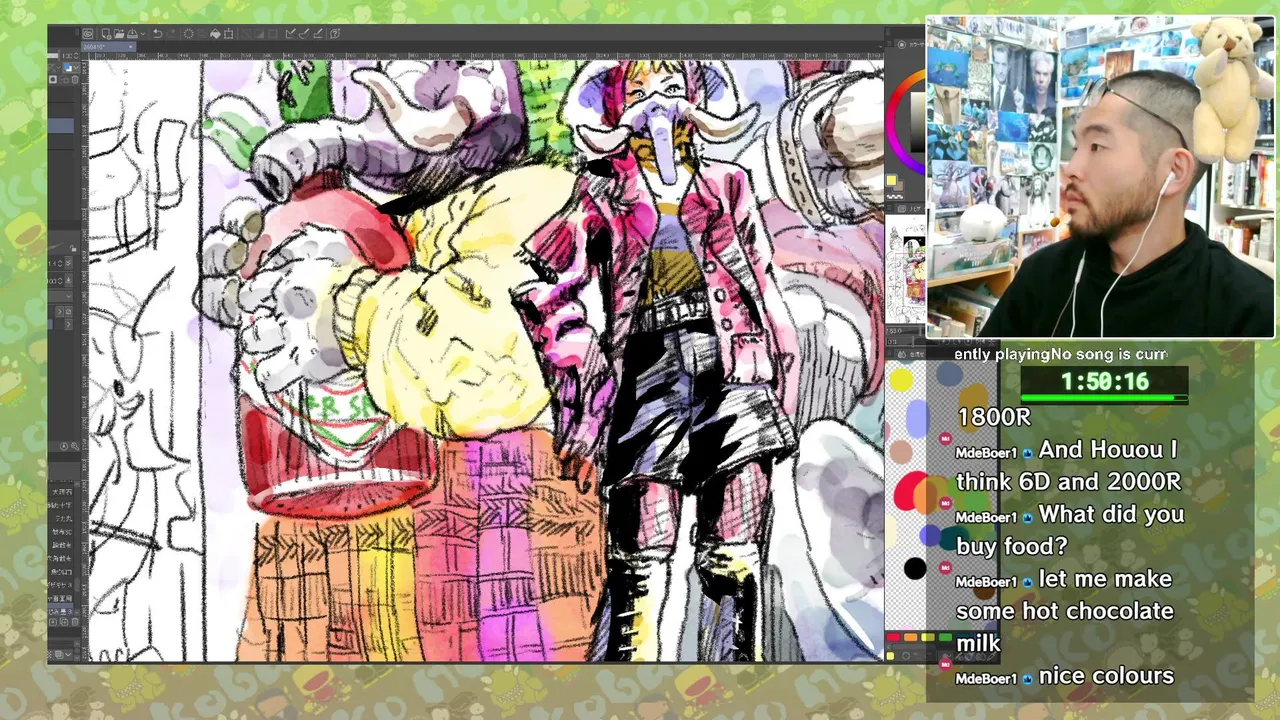Click the Fill bucket toolbar icon
This screenshot has height=720, width=1280.
(x=215, y=34)
